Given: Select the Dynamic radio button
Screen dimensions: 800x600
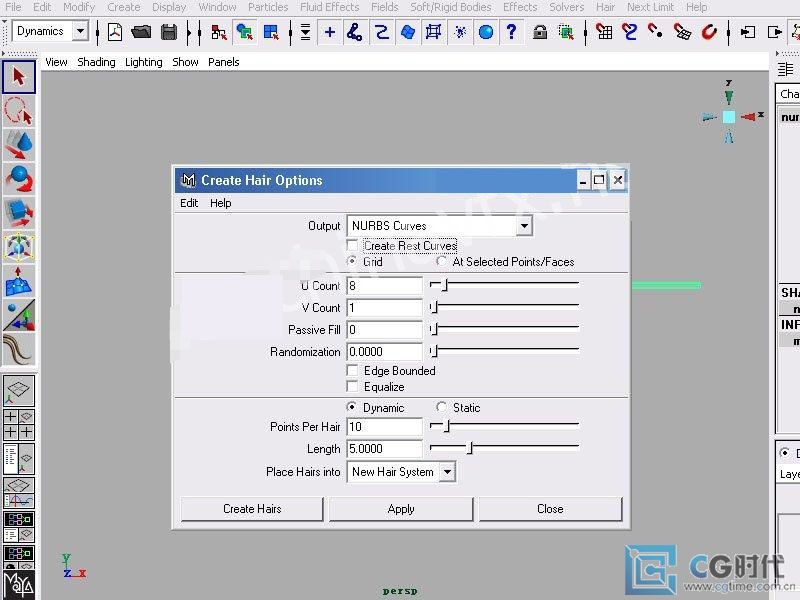Looking at the screenshot, I should click(352, 407).
